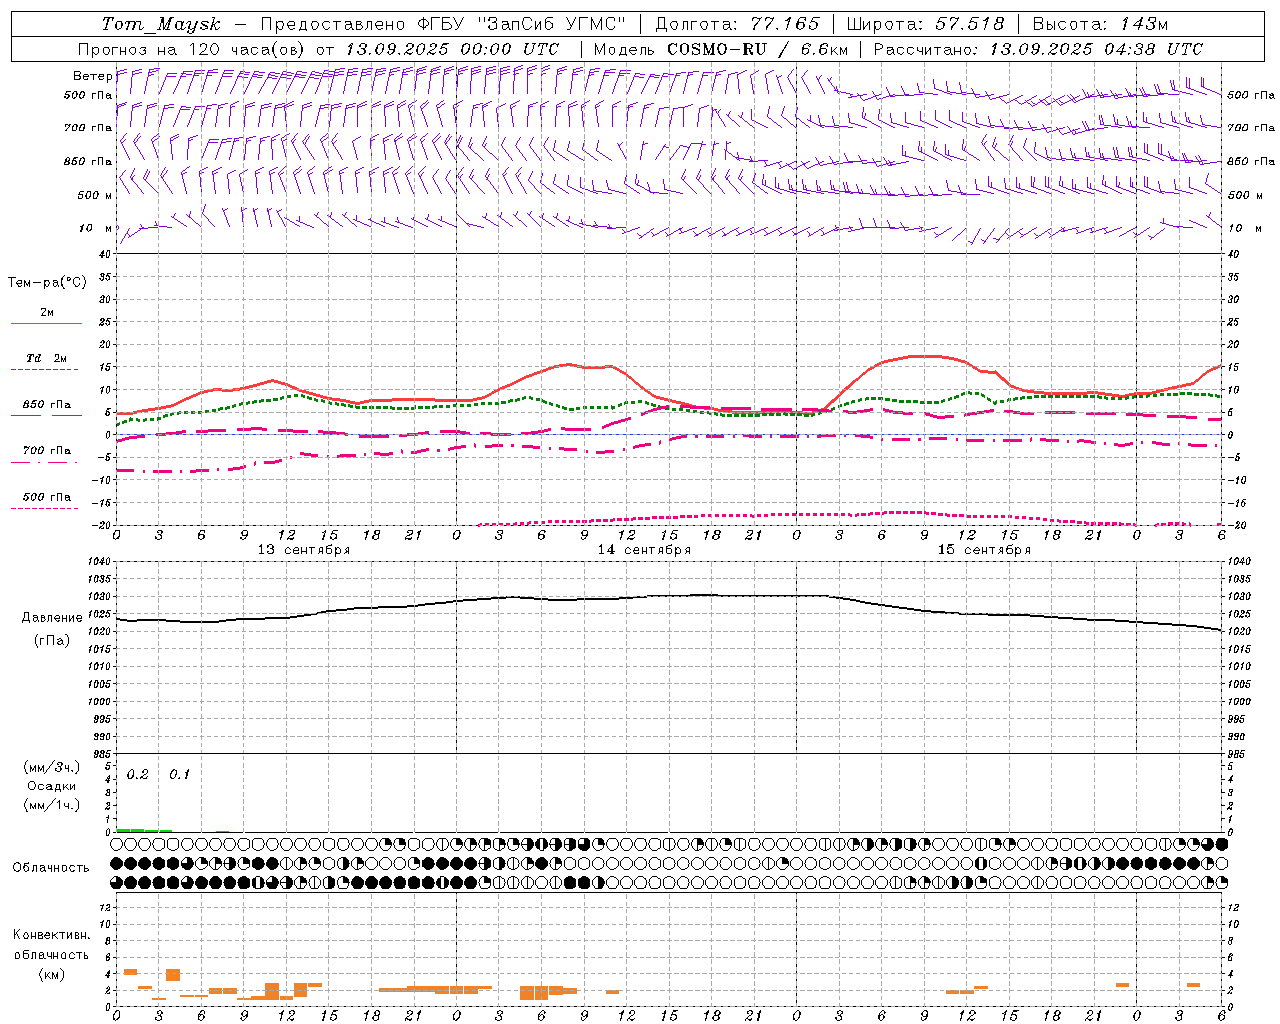Click the Высота: 143м value
Image resolution: width=1280 pixels, height=1024 pixels.
point(1100,24)
